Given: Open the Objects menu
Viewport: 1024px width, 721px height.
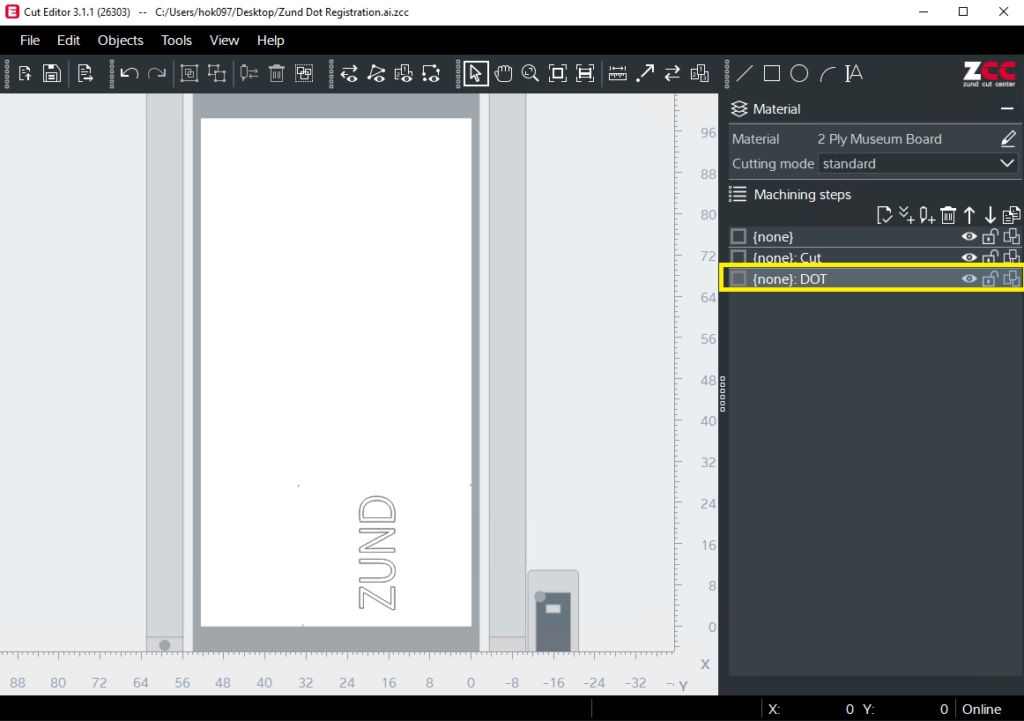Looking at the screenshot, I should 120,40.
